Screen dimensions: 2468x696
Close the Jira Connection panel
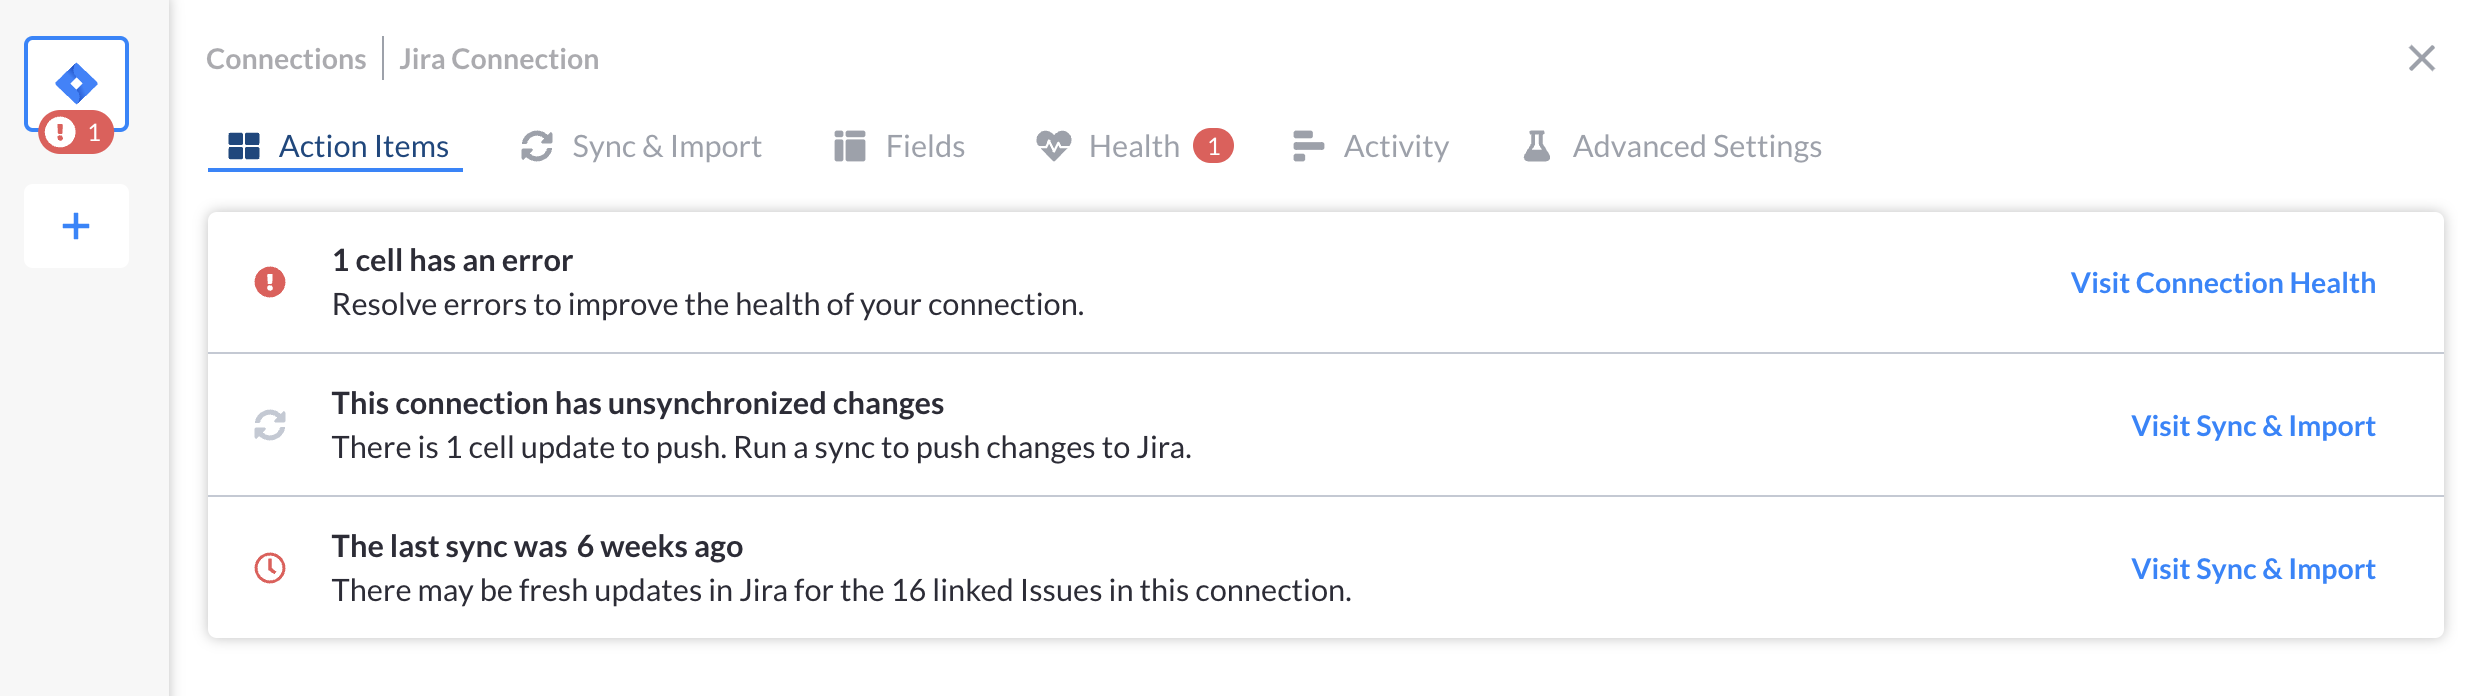pos(2422,58)
